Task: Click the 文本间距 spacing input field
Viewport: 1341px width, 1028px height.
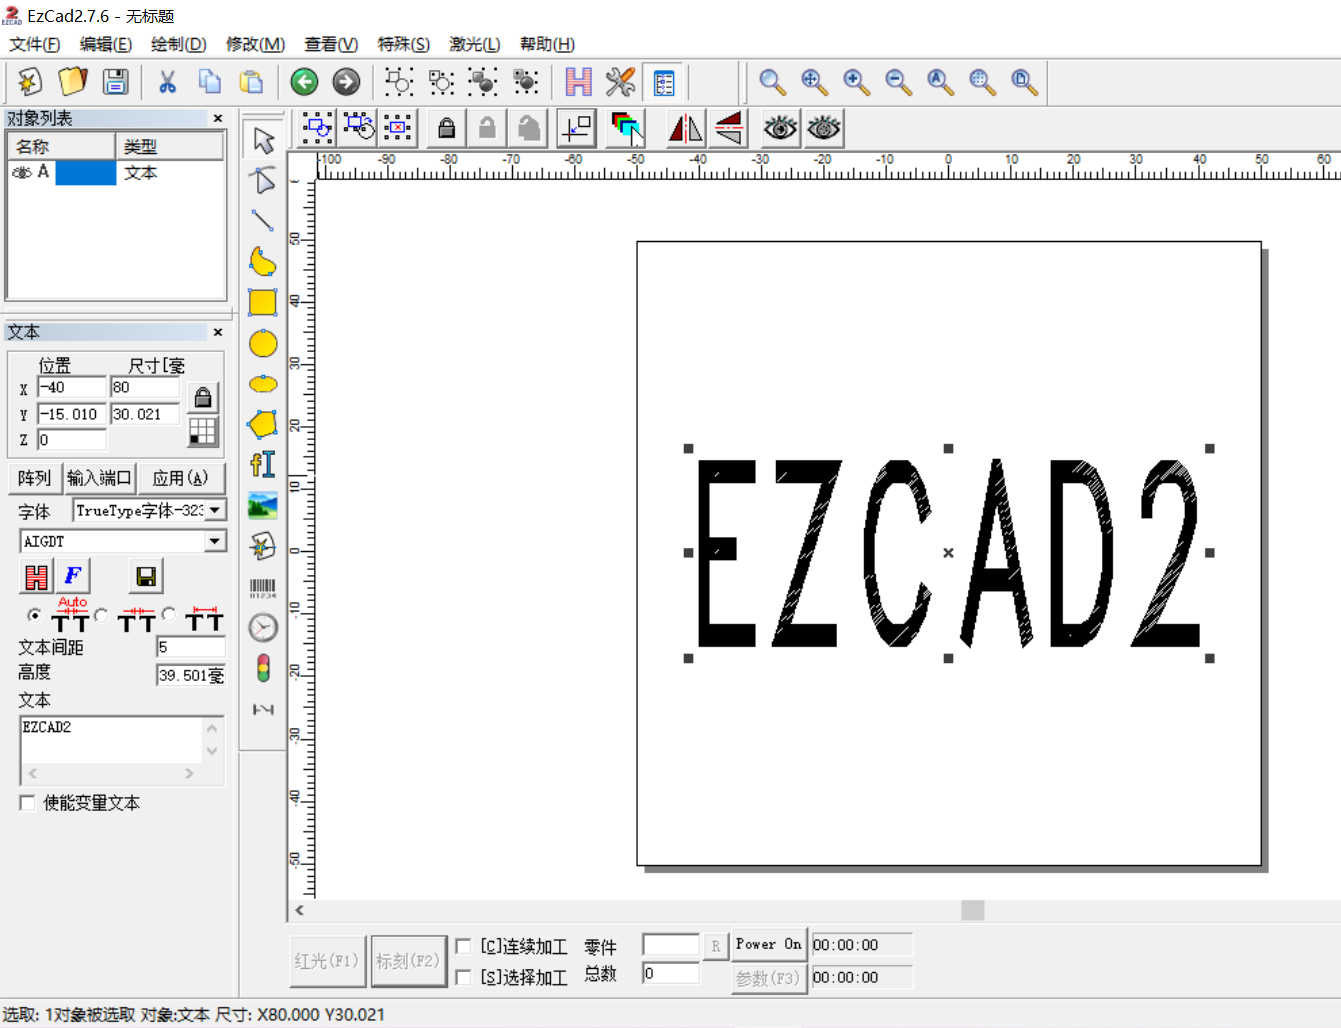Action: coord(190,647)
